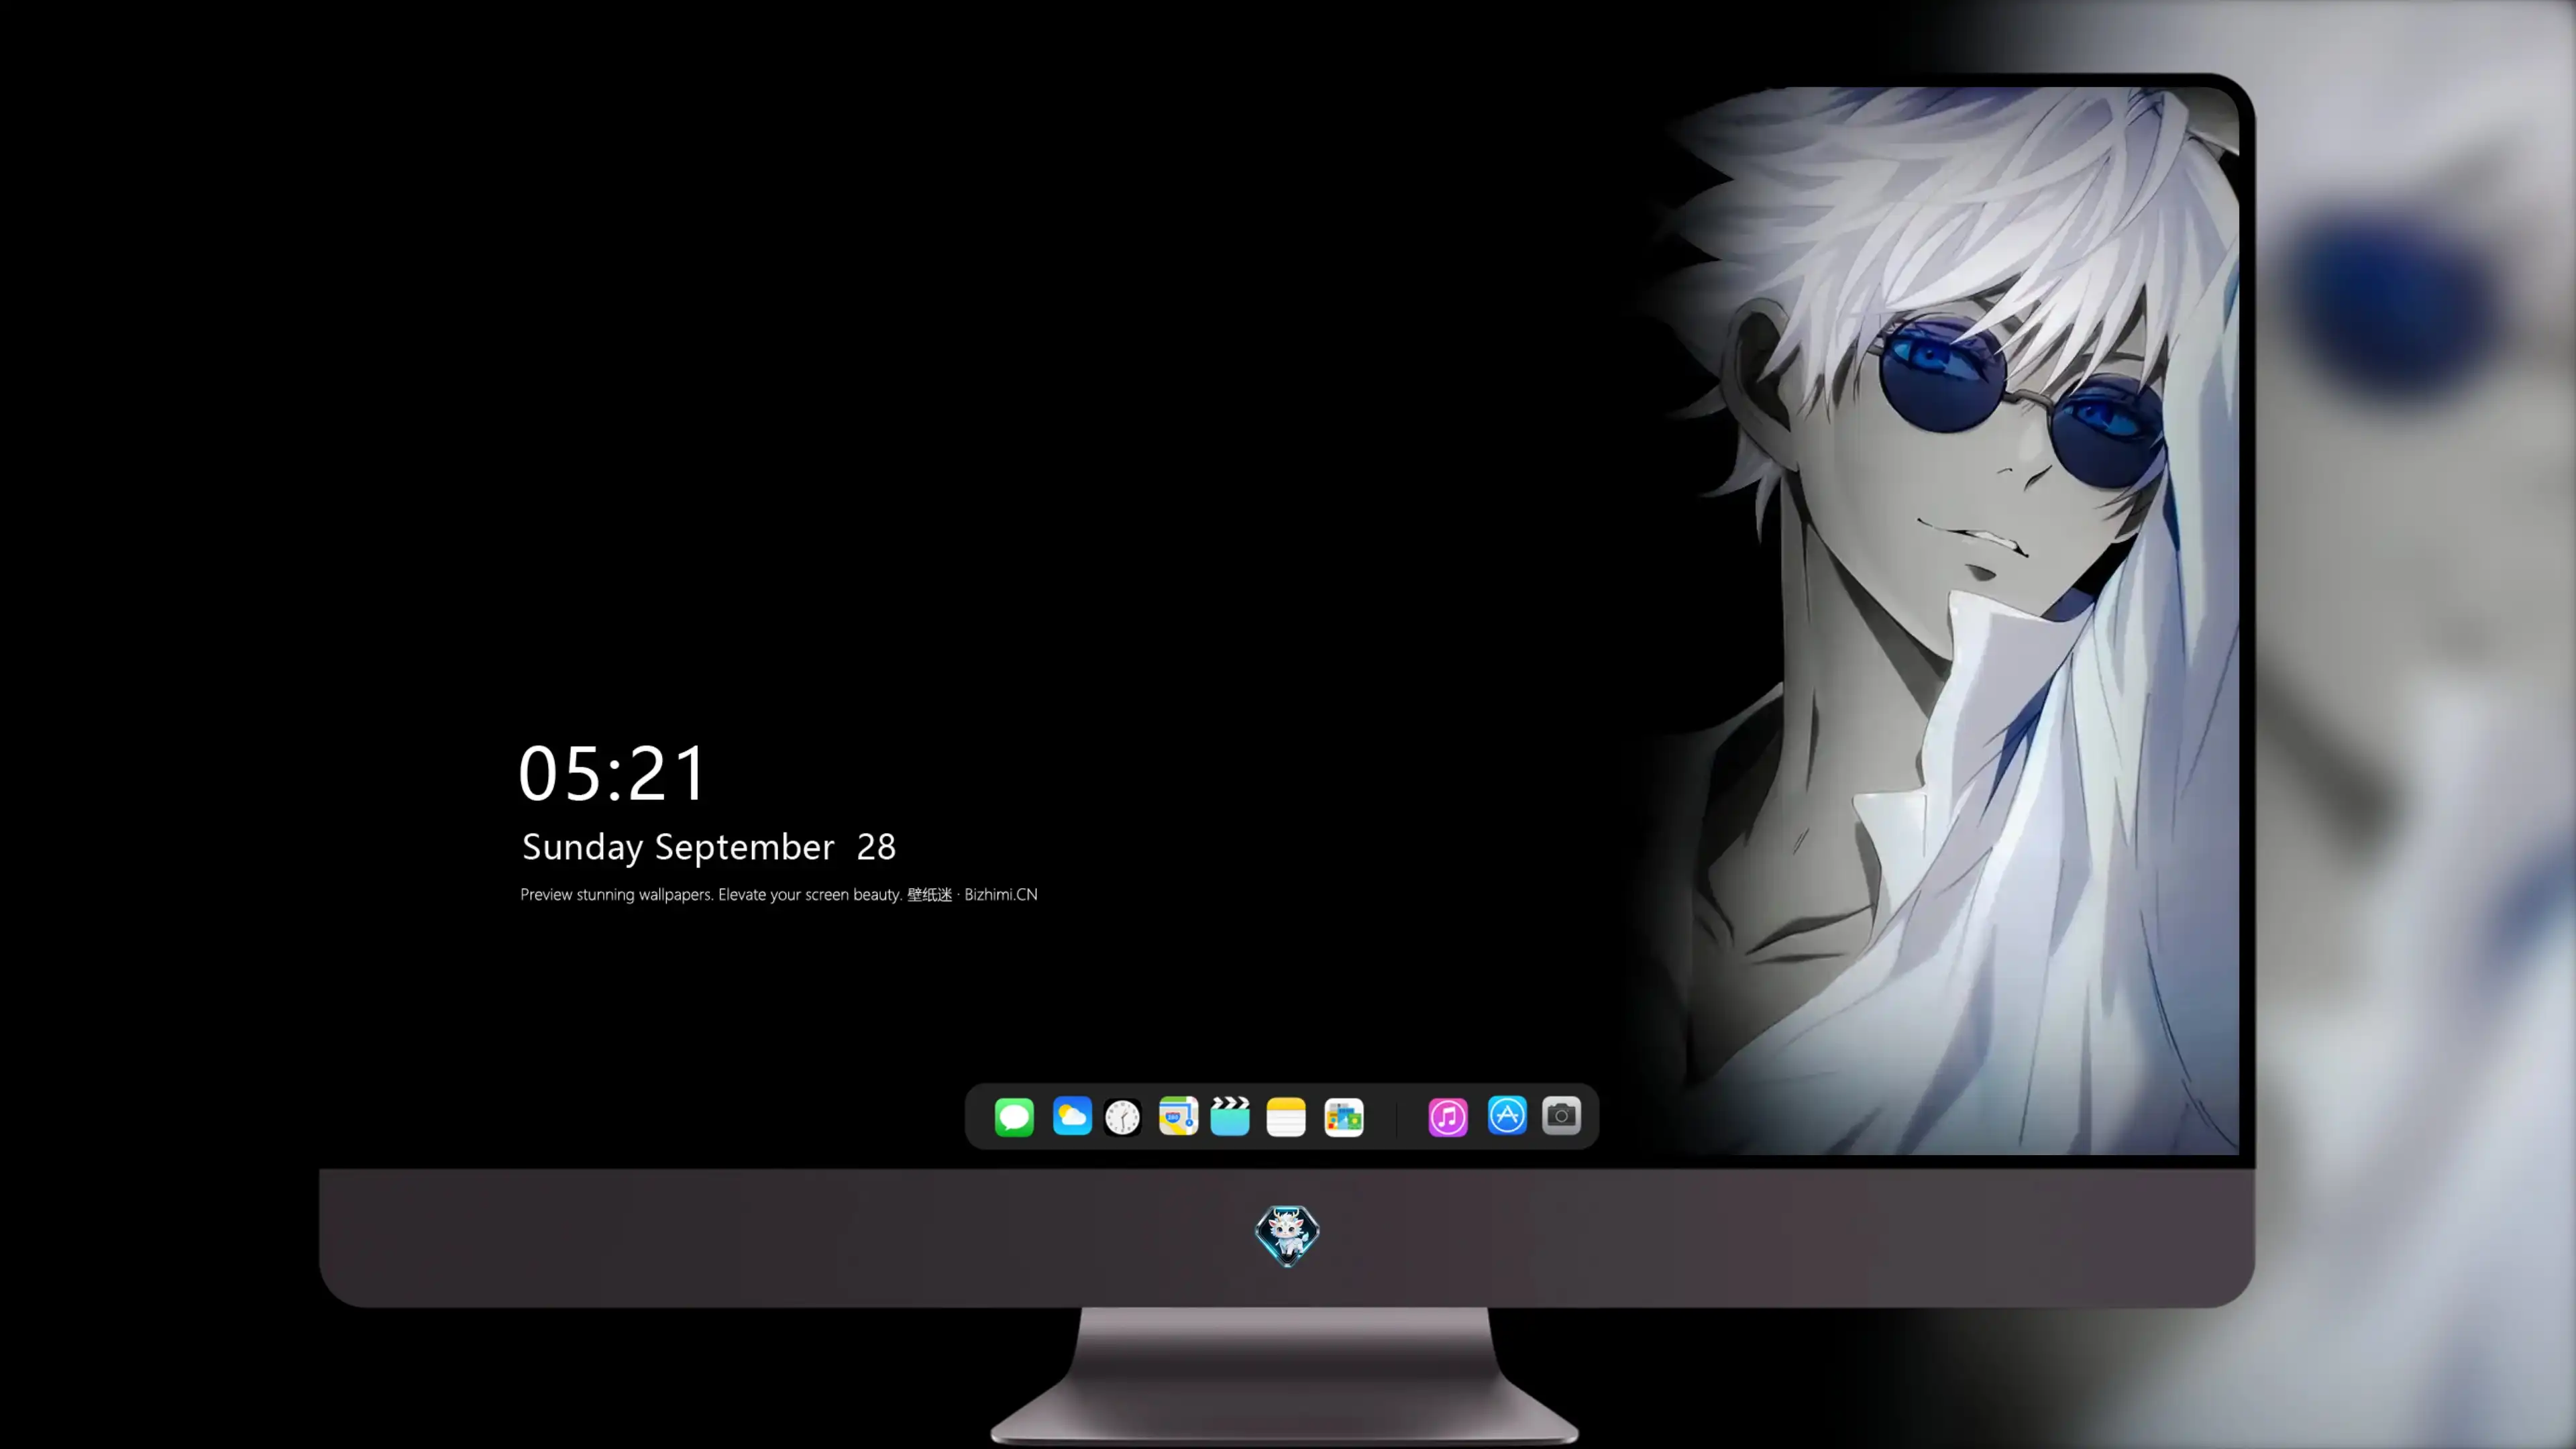Click the Bizhimi.CN wallpaper tagline text
The width and height of the screenshot is (2576, 1449).
coord(779,894)
